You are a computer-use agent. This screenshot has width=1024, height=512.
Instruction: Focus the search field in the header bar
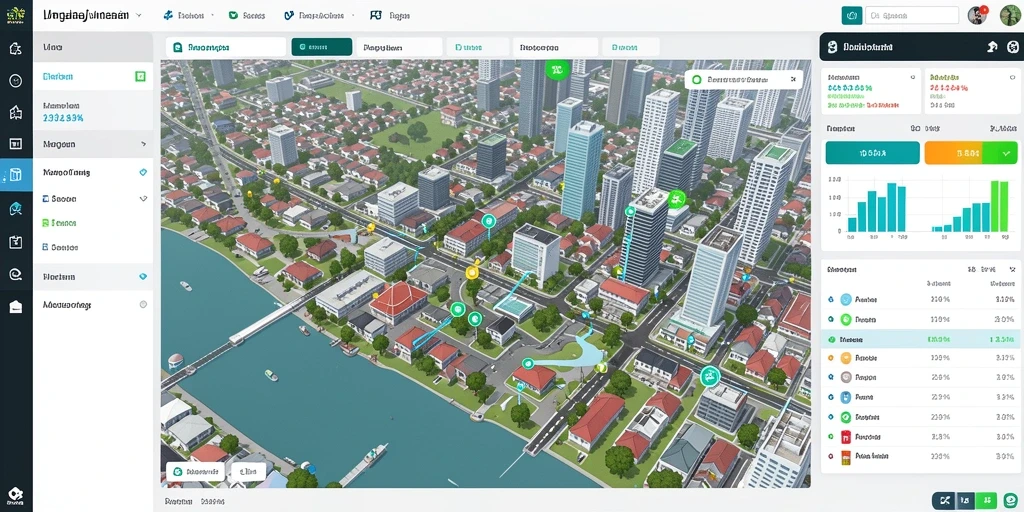[912, 15]
